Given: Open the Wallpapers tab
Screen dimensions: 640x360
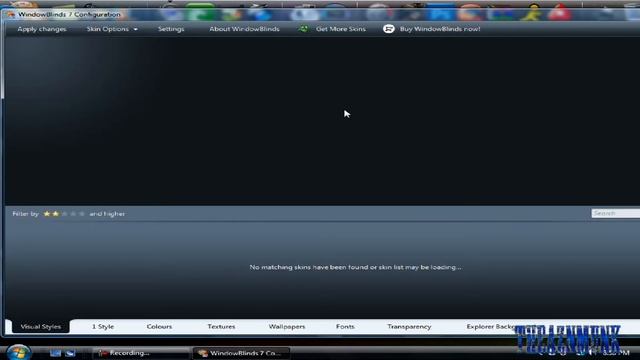Looking at the screenshot, I should tap(287, 327).
